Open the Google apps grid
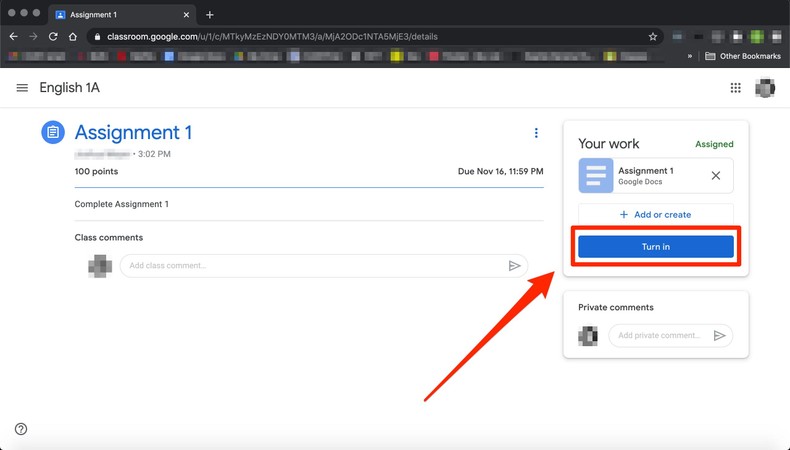 click(736, 88)
